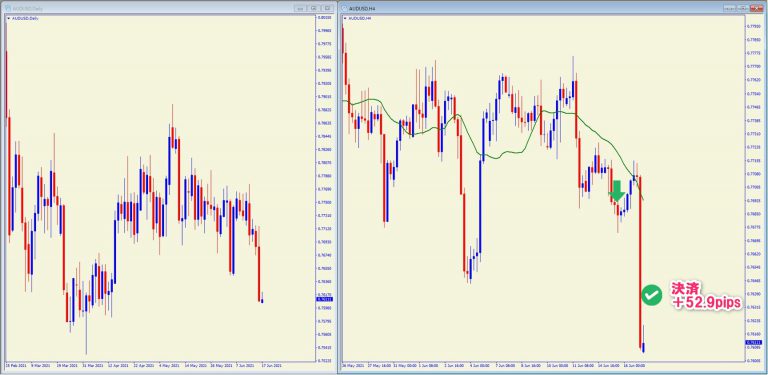768x375 pixels.
Task: Close the AUDUSD,Daily chart window
Action: (328, 8)
